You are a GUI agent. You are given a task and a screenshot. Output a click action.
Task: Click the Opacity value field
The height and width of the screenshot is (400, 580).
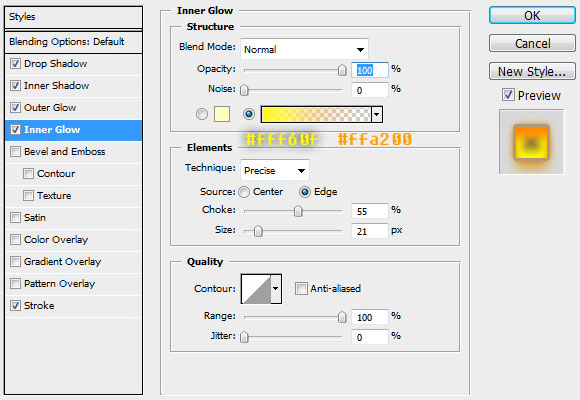pos(370,70)
